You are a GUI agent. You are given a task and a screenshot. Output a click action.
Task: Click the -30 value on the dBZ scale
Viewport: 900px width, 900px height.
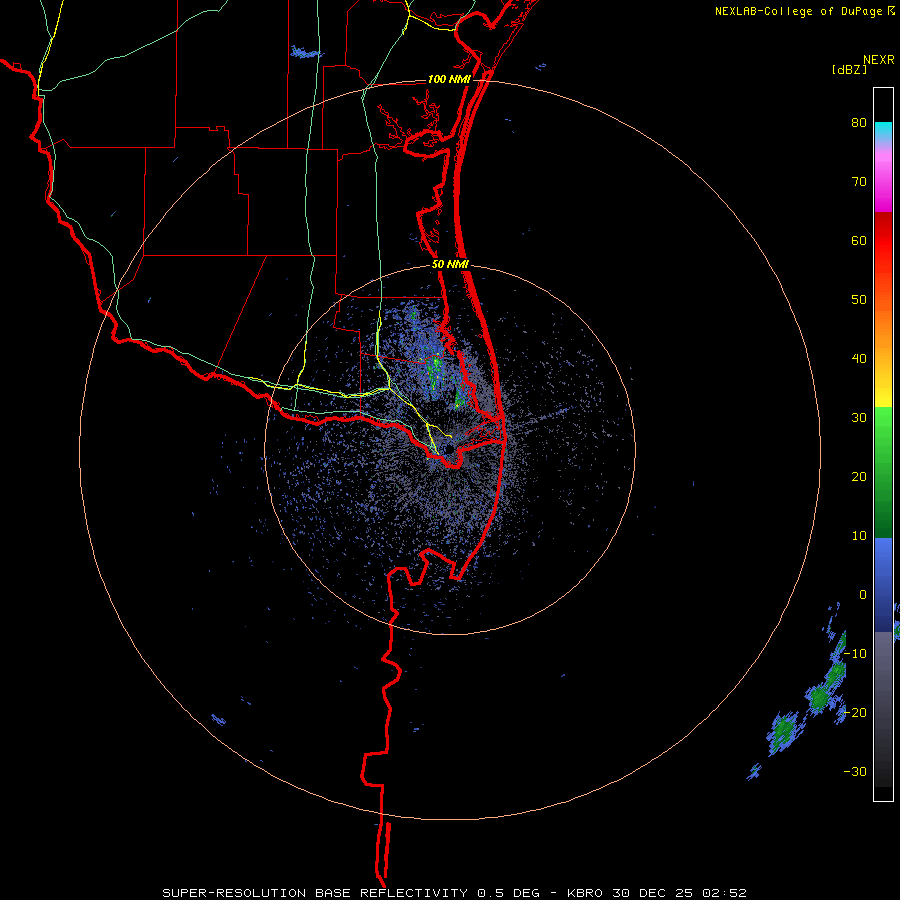(x=855, y=771)
